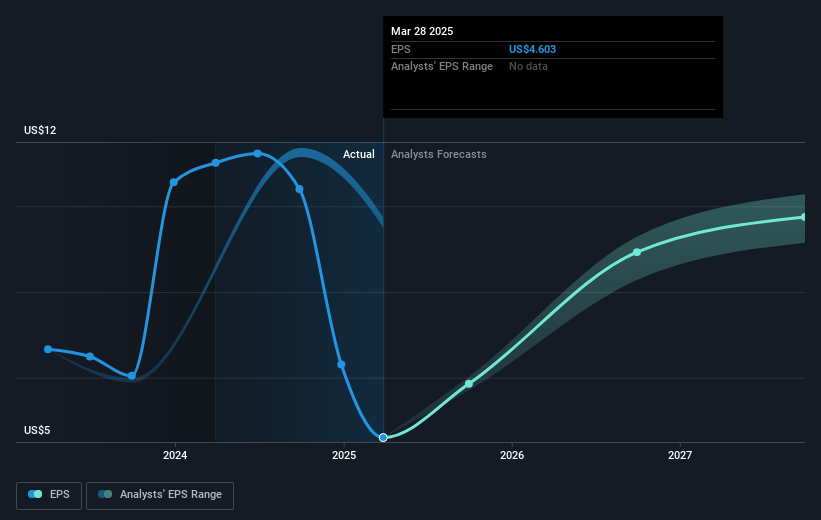Click the 2025 x-axis label

[x=344, y=455]
